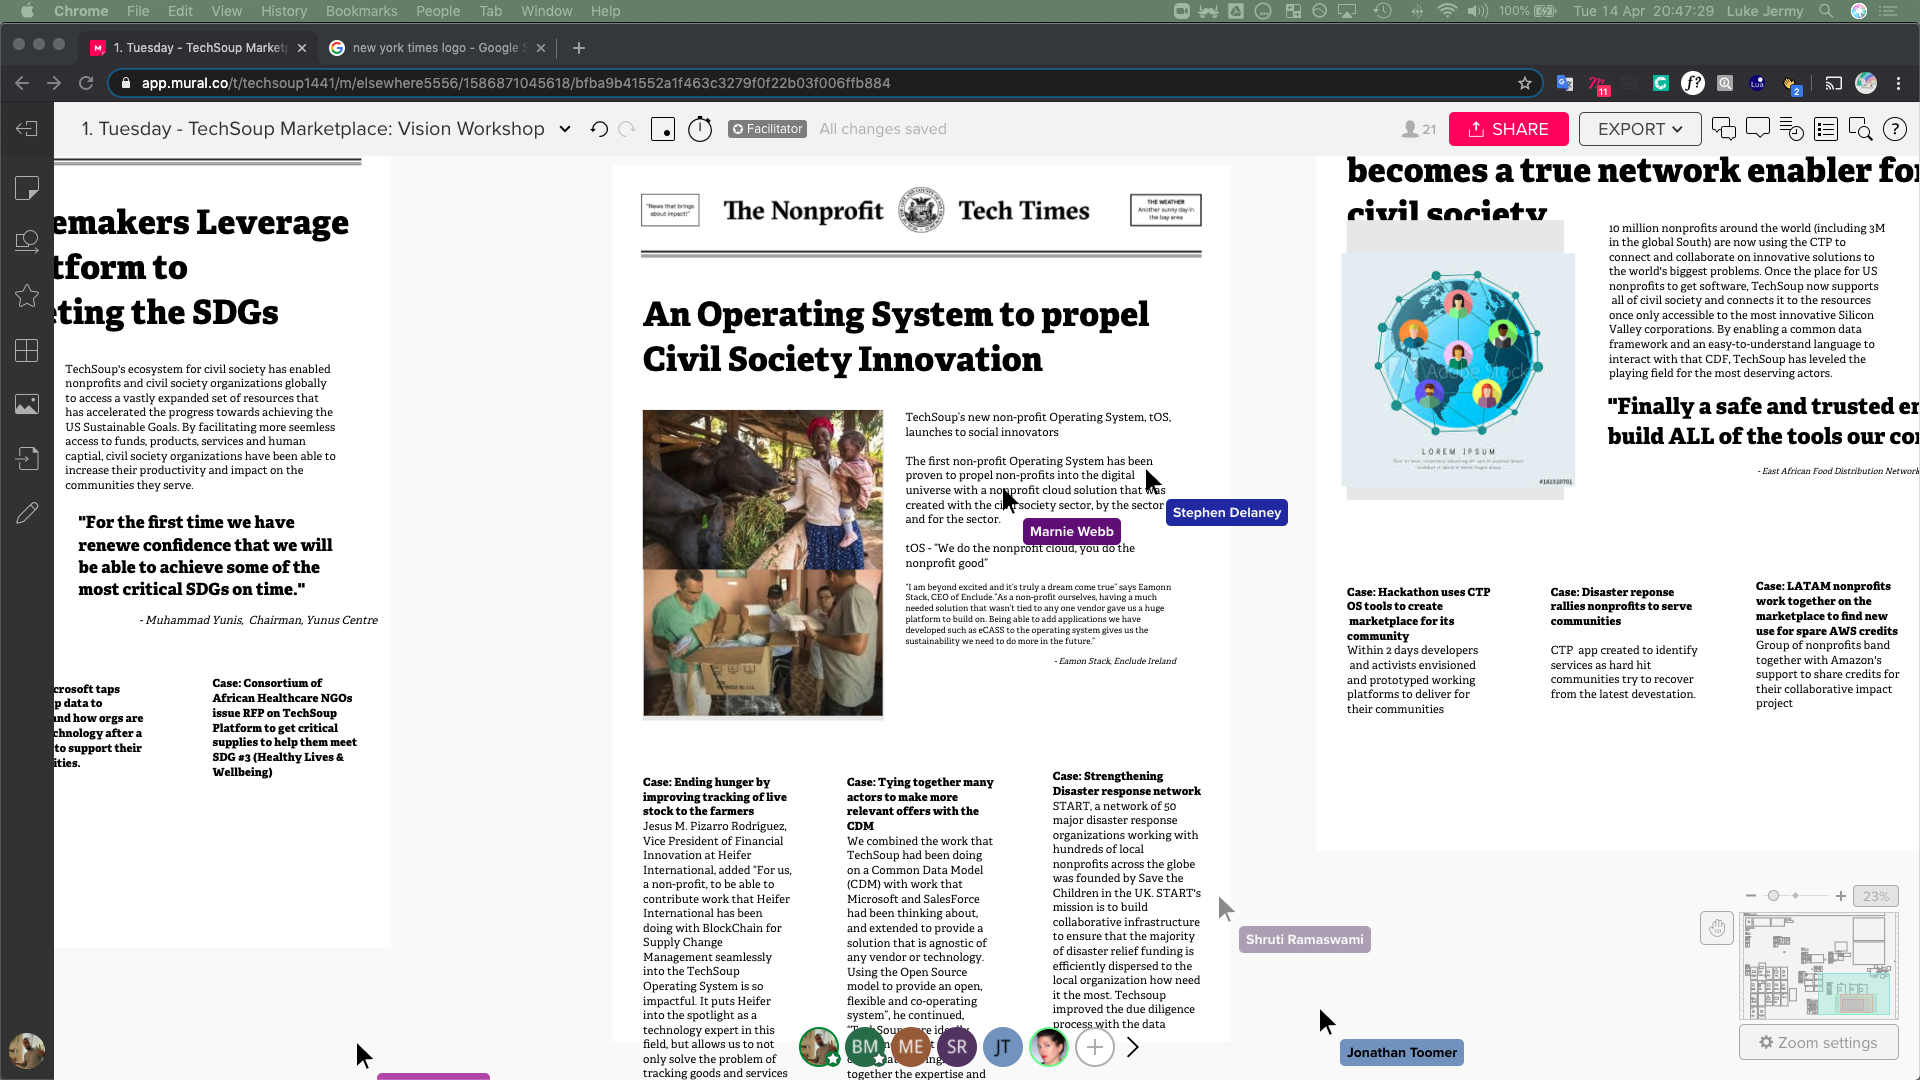This screenshot has width=1920, height=1080.
Task: Click the JT participant avatar
Action: (1003, 1047)
